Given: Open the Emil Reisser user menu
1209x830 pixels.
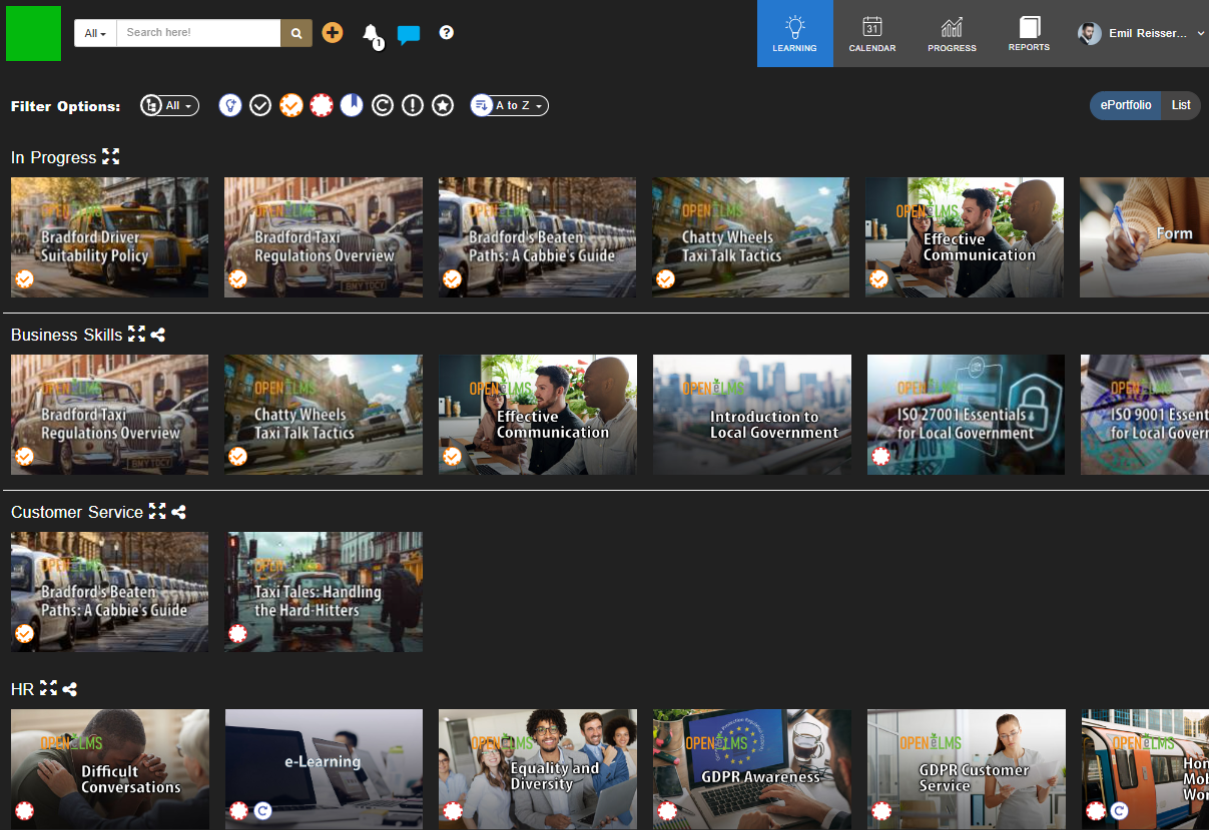Looking at the screenshot, I should point(1141,33).
